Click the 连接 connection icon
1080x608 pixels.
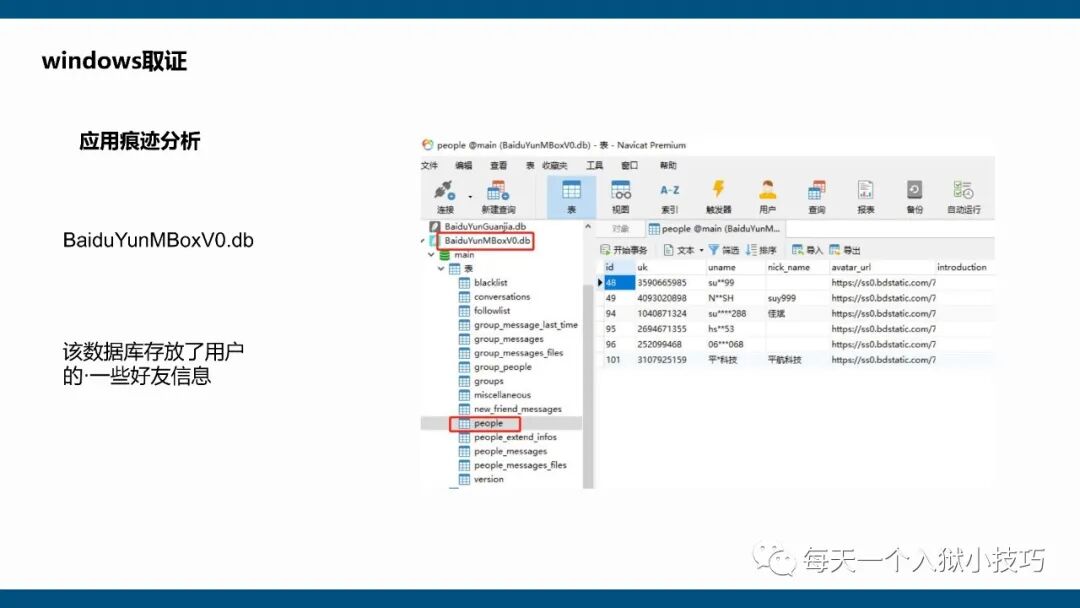click(444, 196)
